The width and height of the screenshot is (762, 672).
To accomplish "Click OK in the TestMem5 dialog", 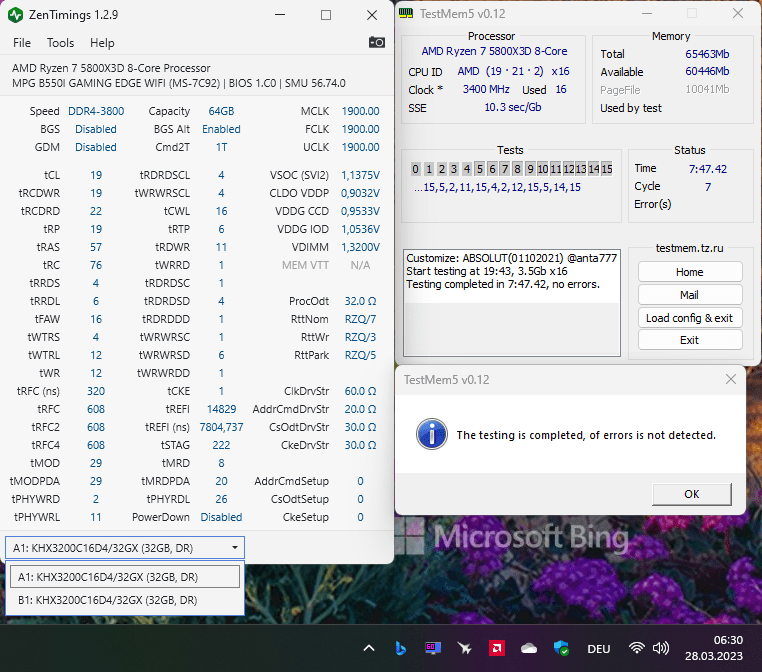I will point(692,494).
